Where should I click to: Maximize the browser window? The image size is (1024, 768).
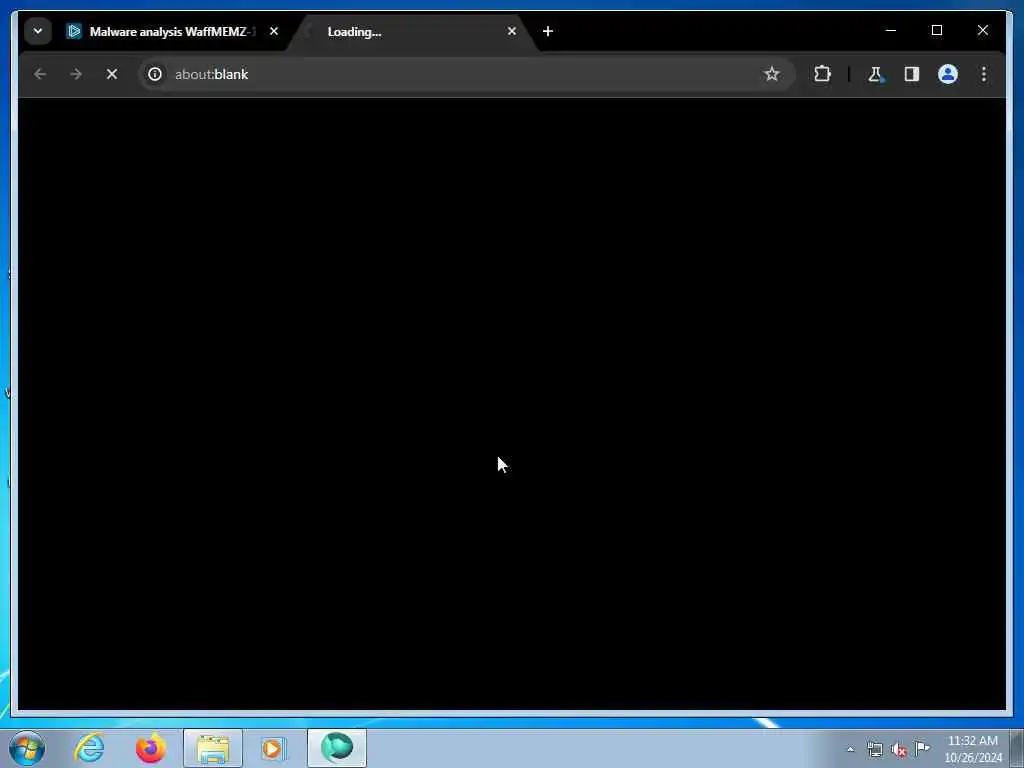(x=937, y=31)
